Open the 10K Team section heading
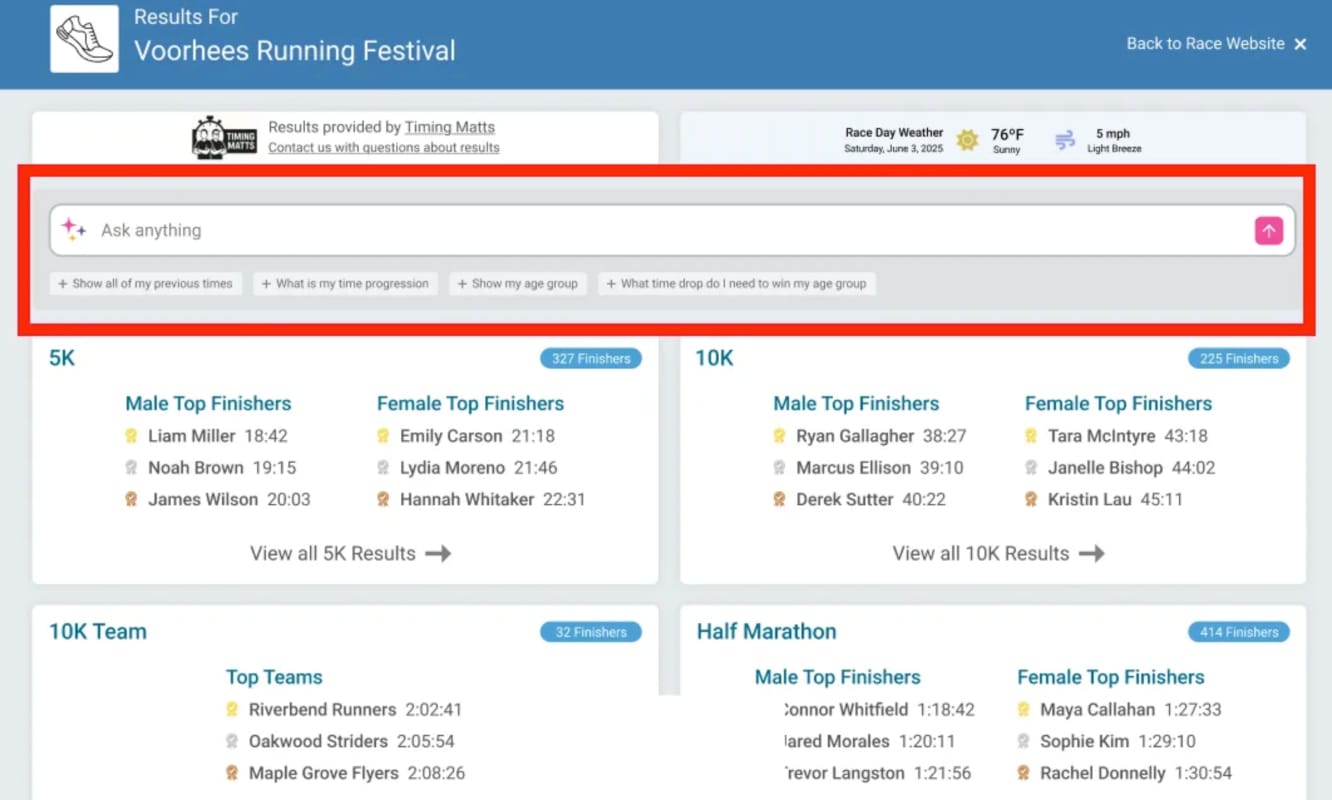This screenshot has width=1332, height=800. pos(98,632)
